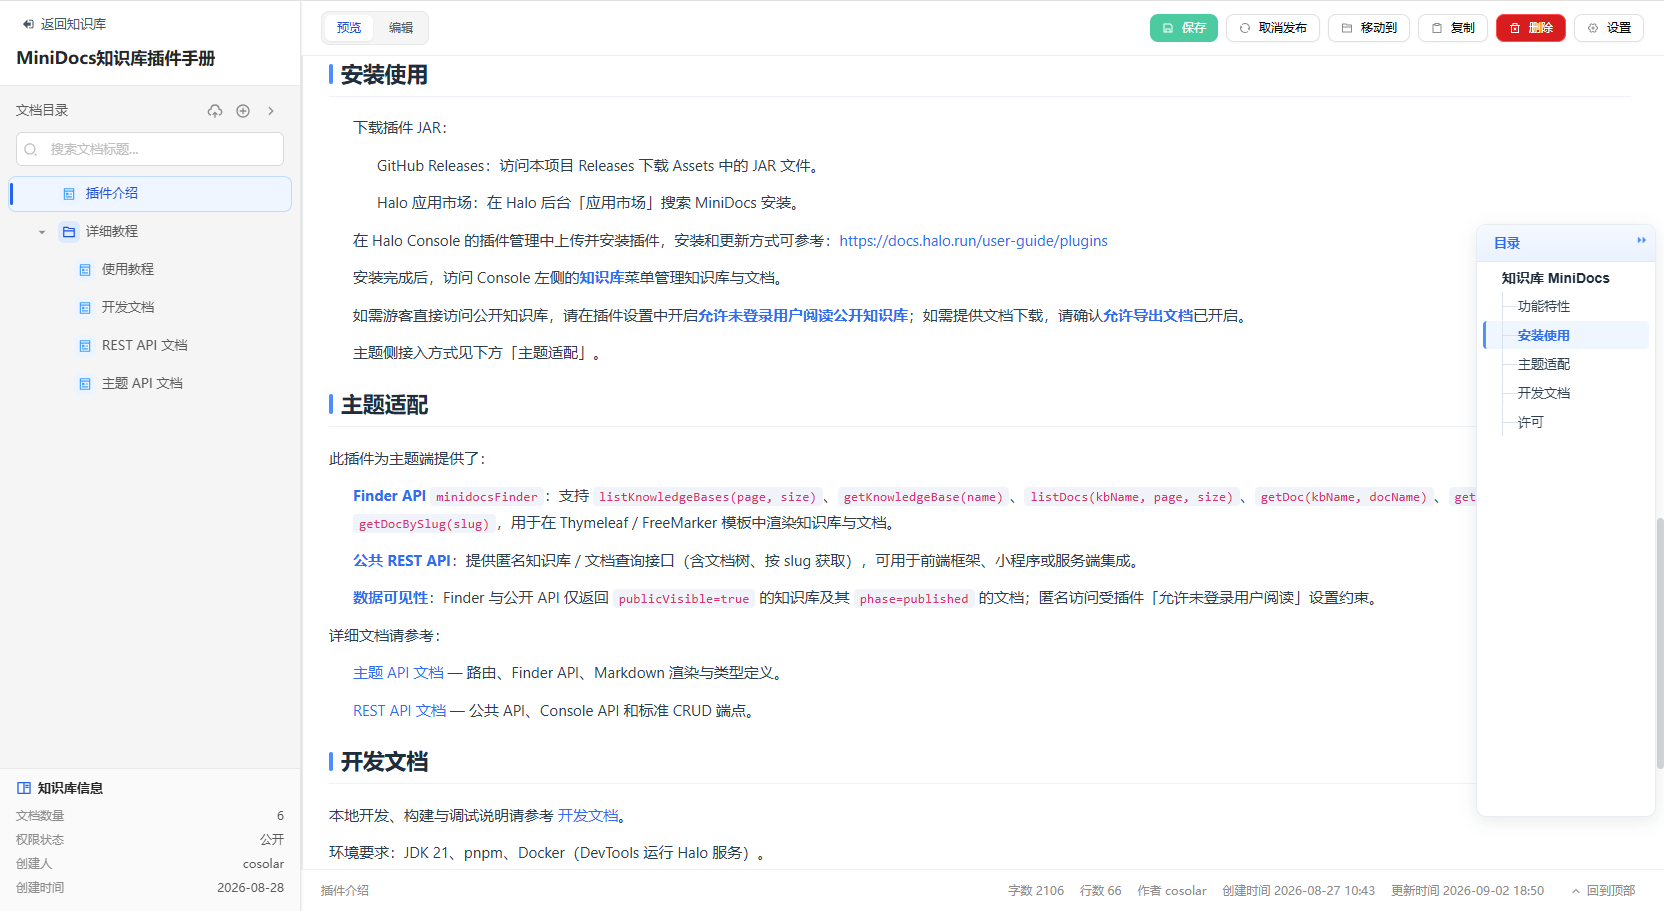The width and height of the screenshot is (1664, 911).
Task: Switch to the 编辑 tab
Action: coord(401,28)
